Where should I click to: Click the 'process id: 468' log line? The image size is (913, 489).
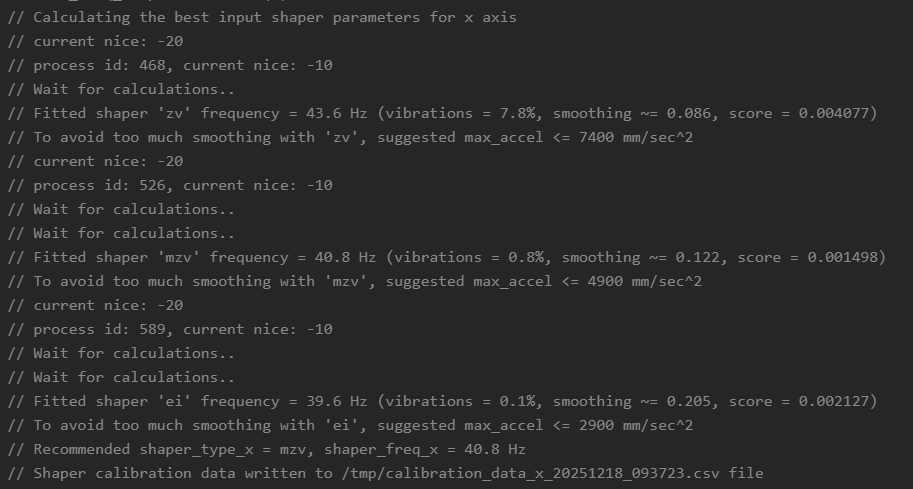coord(183,65)
